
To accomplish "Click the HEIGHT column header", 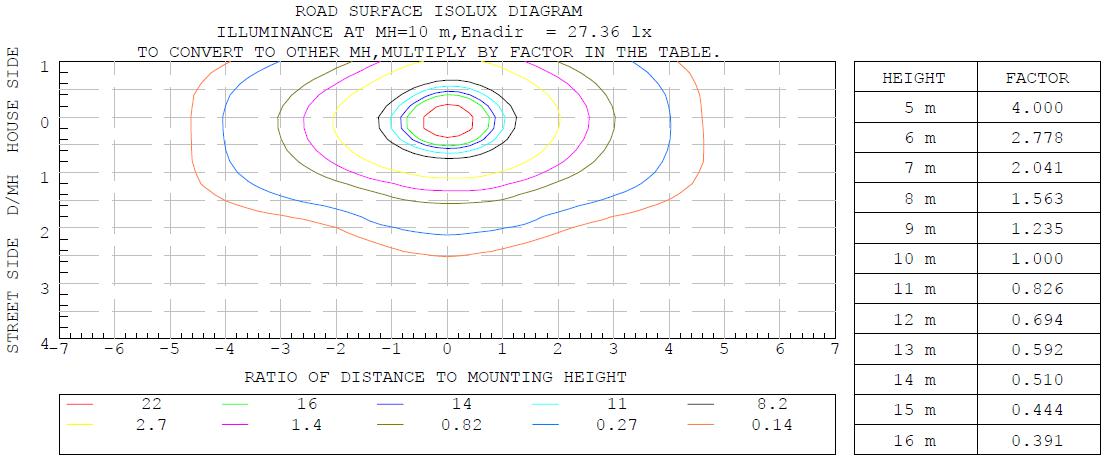I will click(x=913, y=78).
